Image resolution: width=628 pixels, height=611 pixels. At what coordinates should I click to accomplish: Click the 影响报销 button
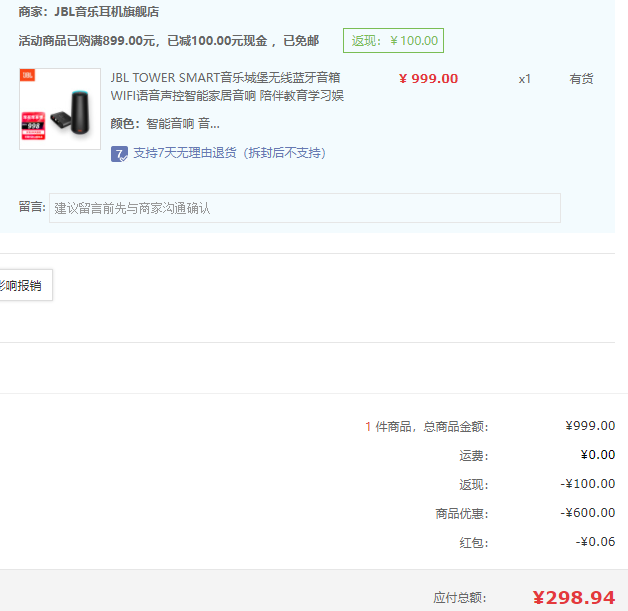point(26,285)
